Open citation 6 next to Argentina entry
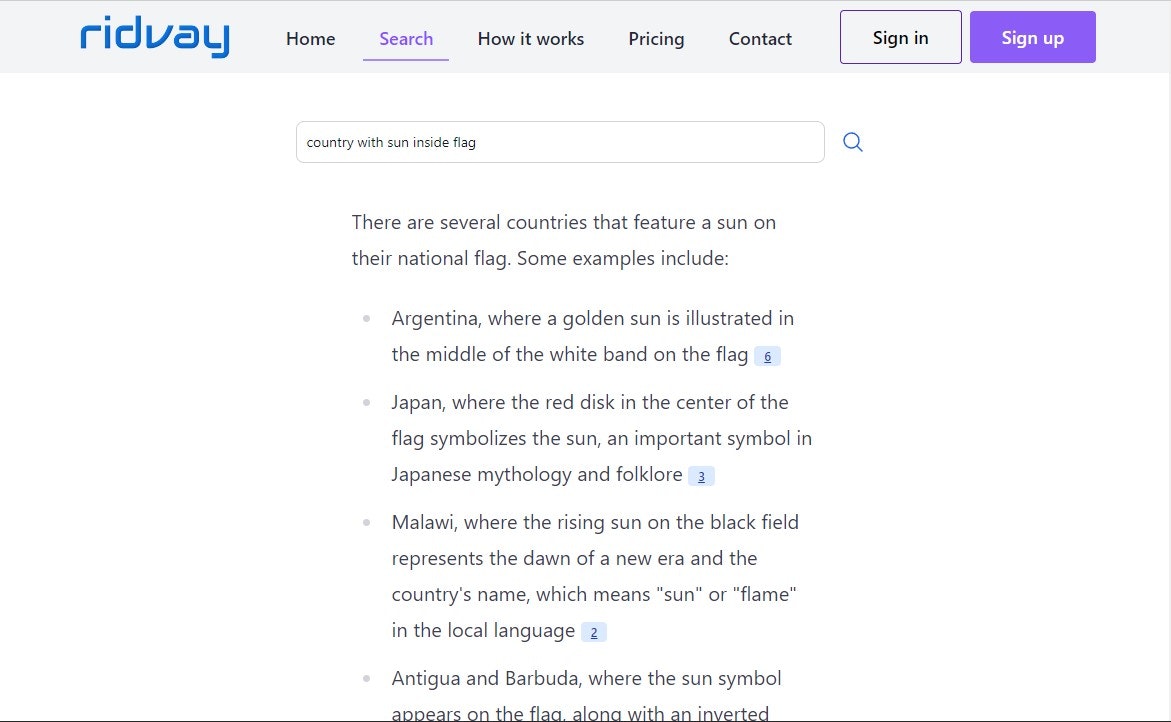 [x=767, y=357]
